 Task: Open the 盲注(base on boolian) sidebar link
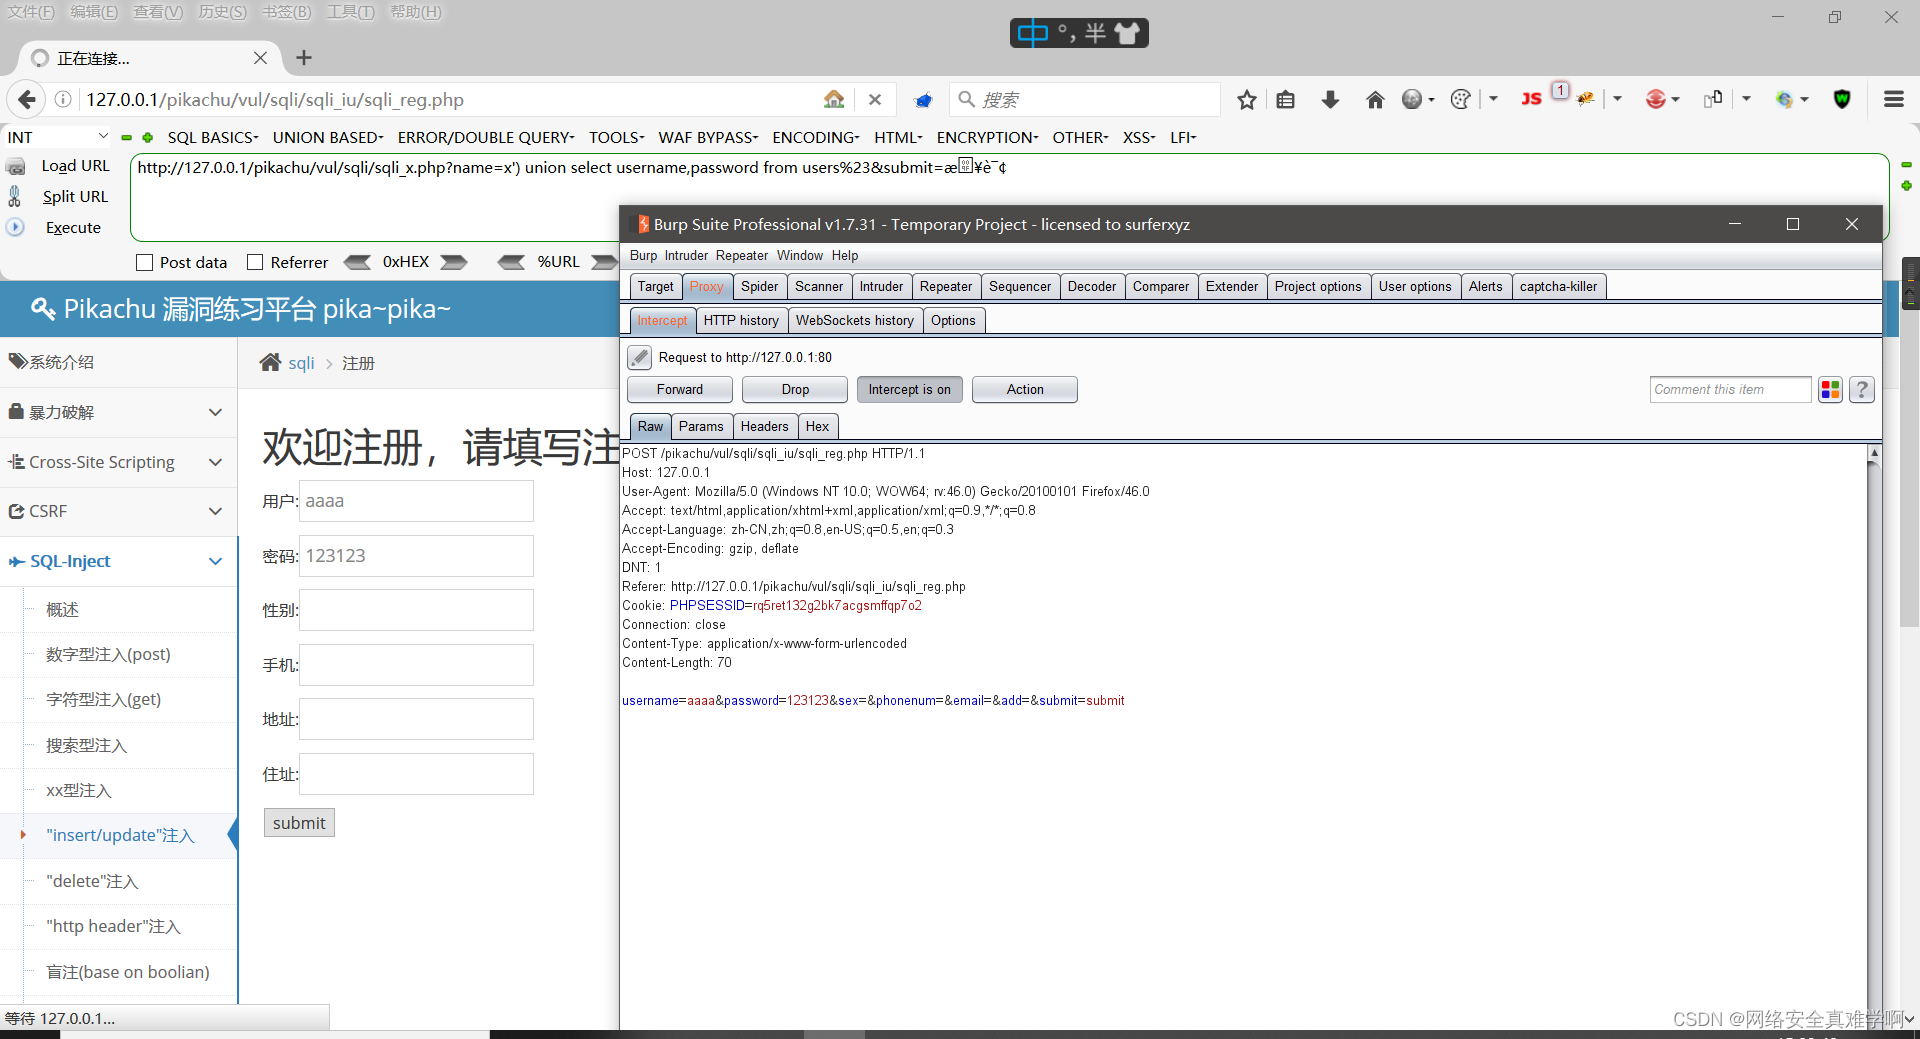coord(128,972)
